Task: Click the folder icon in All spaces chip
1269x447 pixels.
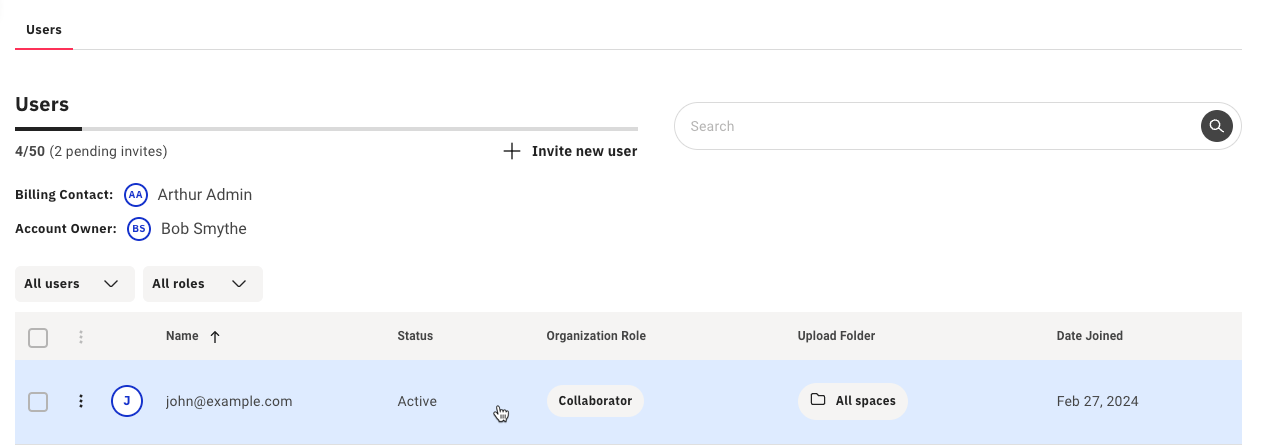Action: [x=818, y=400]
